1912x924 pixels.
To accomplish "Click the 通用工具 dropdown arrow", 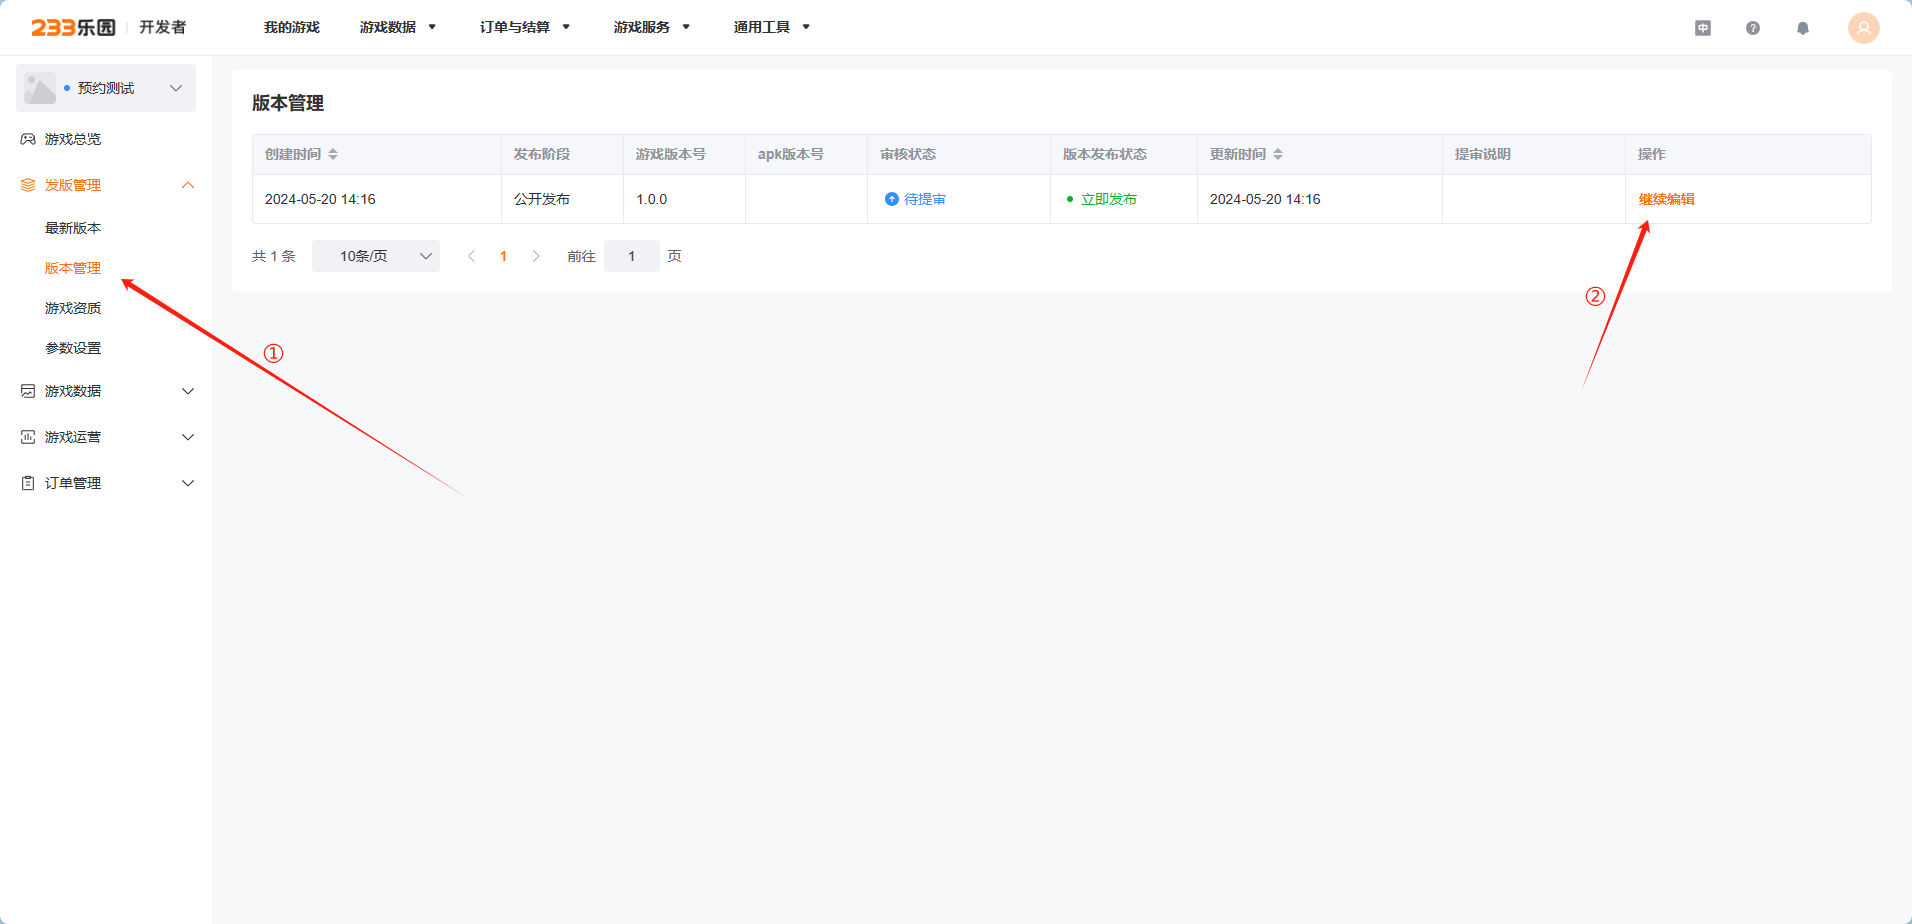I will coord(806,27).
